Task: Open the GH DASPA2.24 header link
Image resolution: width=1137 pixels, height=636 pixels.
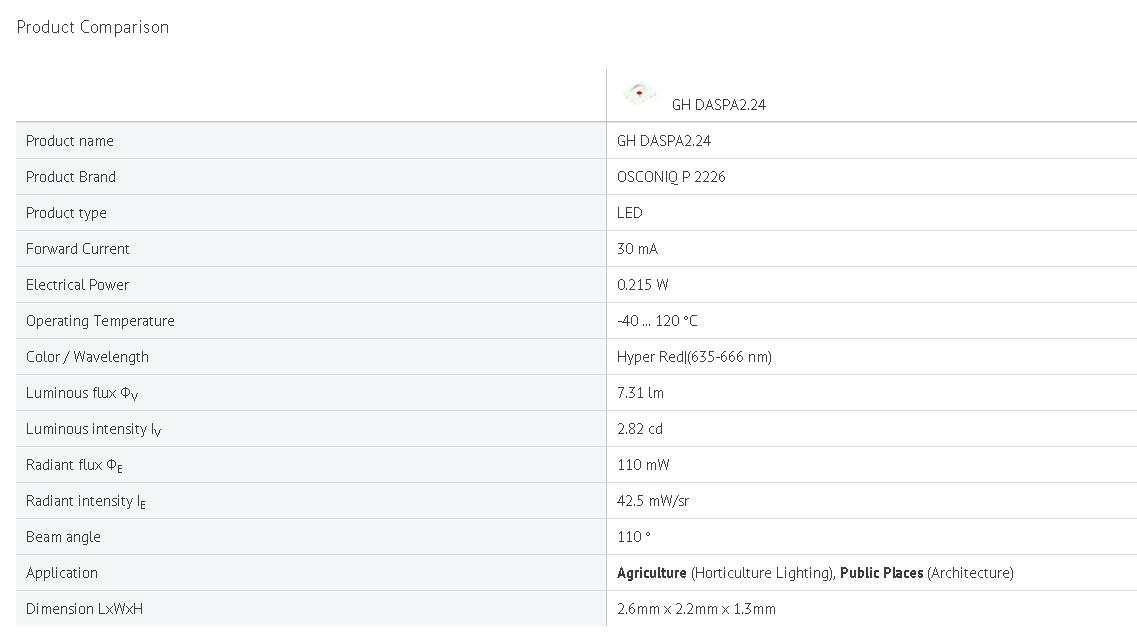Action: click(718, 104)
